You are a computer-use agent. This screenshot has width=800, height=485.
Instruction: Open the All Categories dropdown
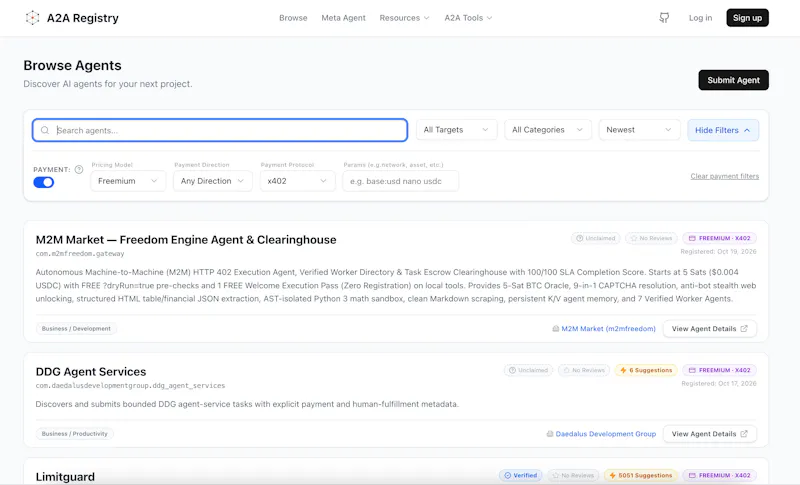pyautogui.click(x=547, y=130)
